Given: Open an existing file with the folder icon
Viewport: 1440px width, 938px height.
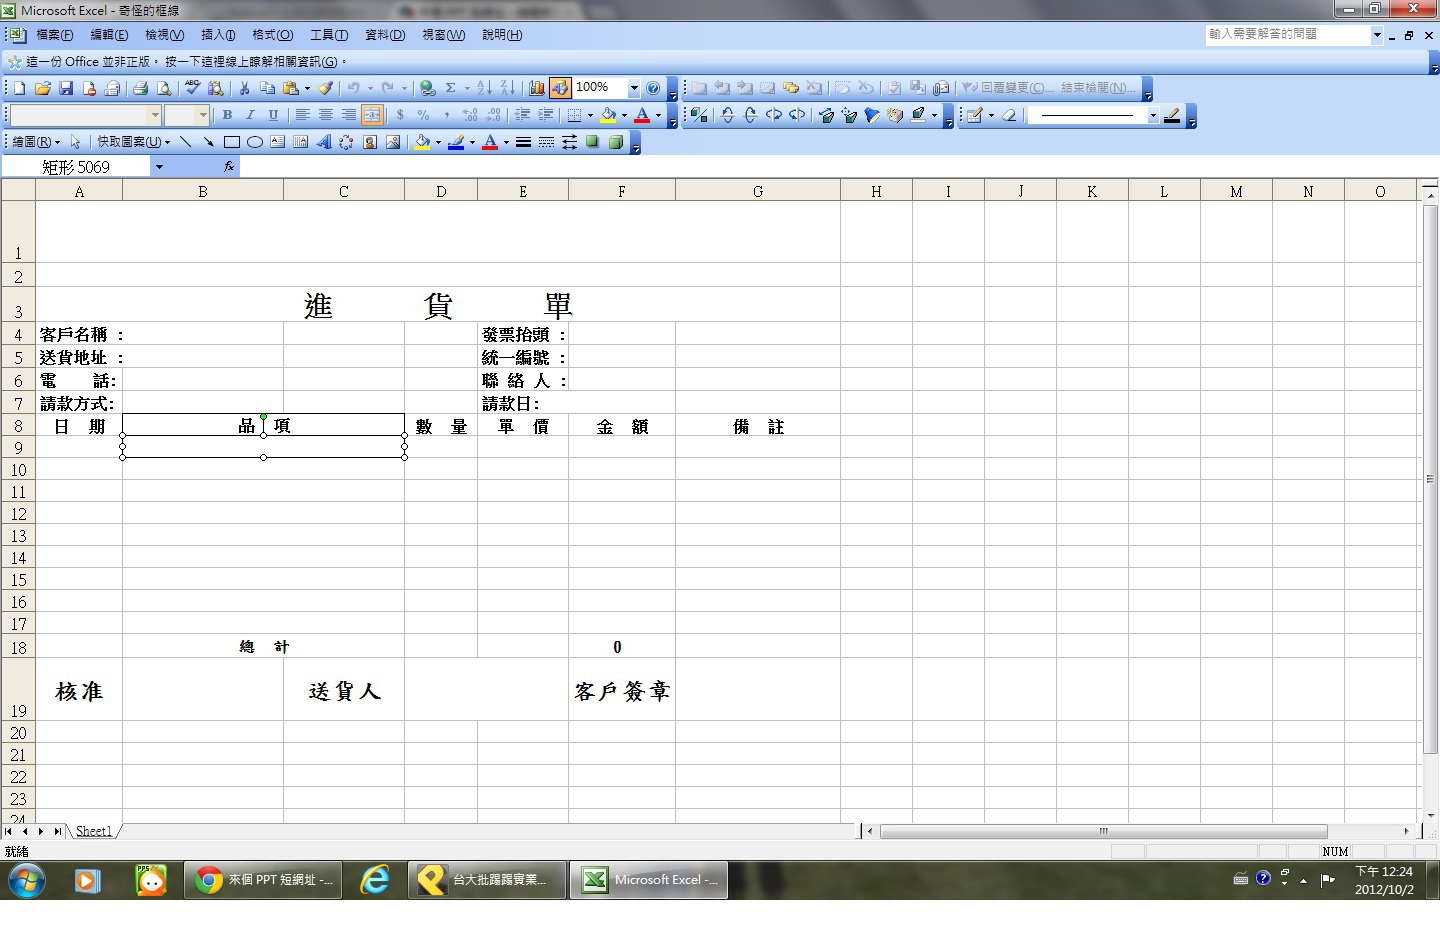Looking at the screenshot, I should pos(42,88).
